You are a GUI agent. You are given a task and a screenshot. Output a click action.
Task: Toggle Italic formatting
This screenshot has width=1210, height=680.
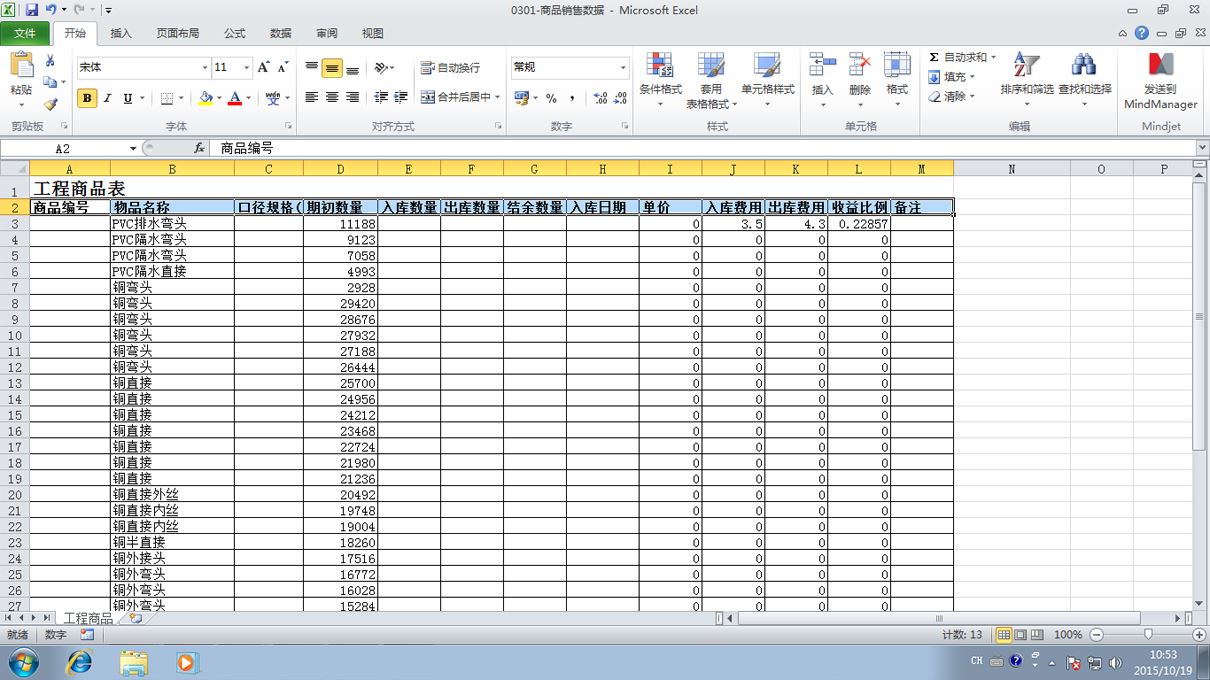coord(107,98)
